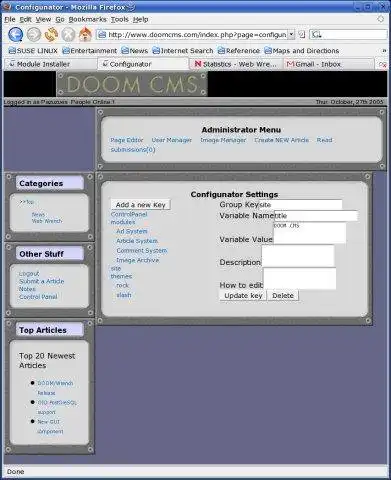Open New GUI component article link

tap(50, 426)
